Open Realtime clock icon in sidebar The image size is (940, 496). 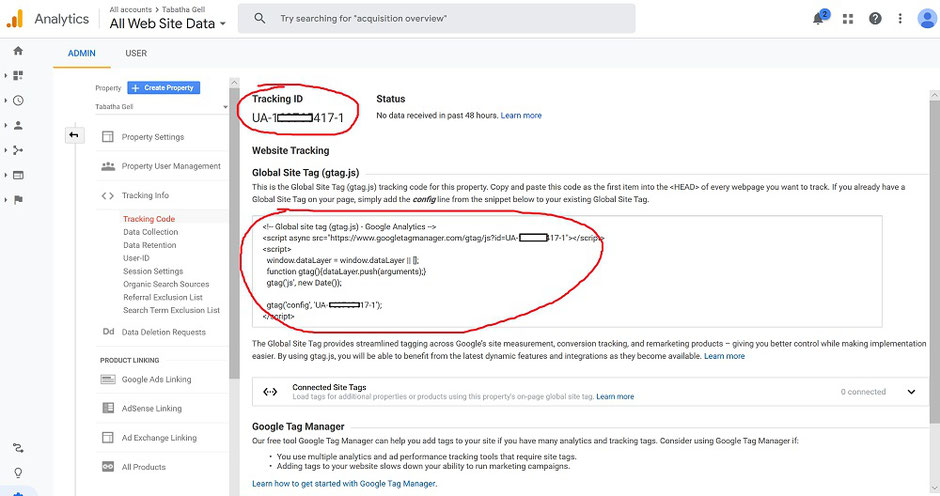(x=18, y=101)
